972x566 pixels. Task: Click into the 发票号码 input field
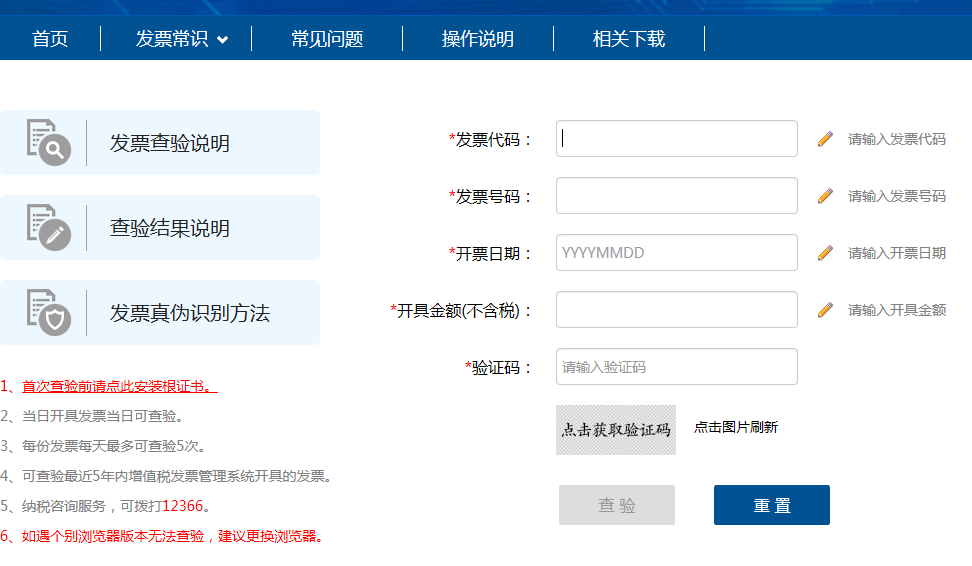(677, 196)
